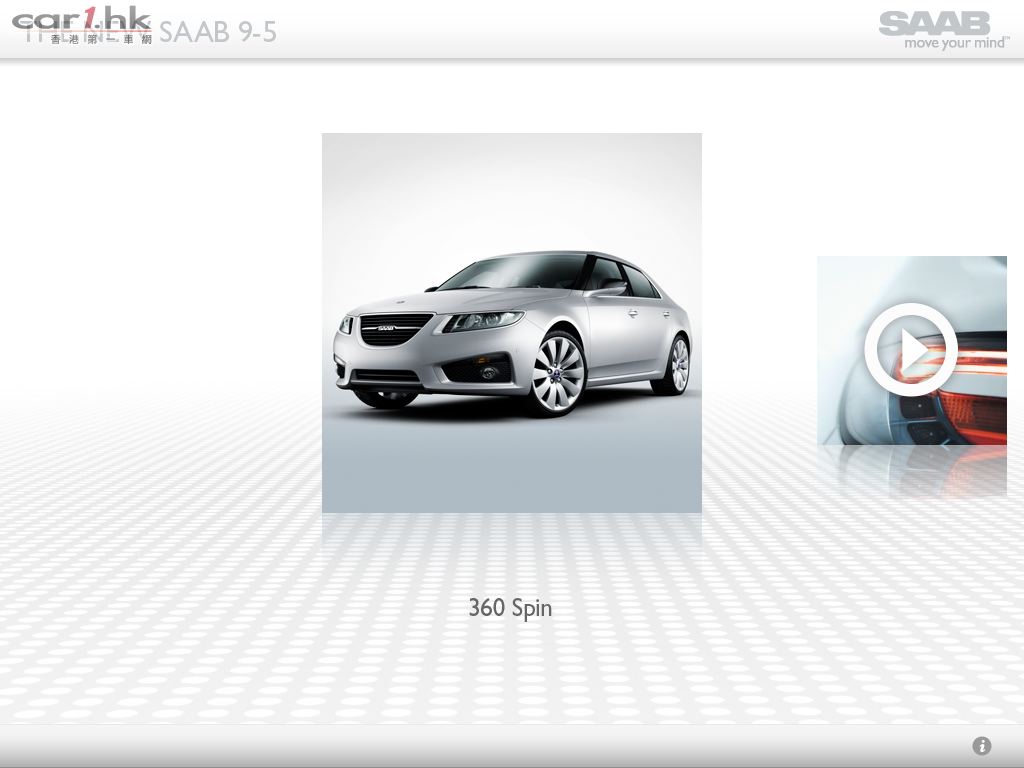
Task: Open the tail light video thumbnail
Action: pyautogui.click(x=911, y=350)
